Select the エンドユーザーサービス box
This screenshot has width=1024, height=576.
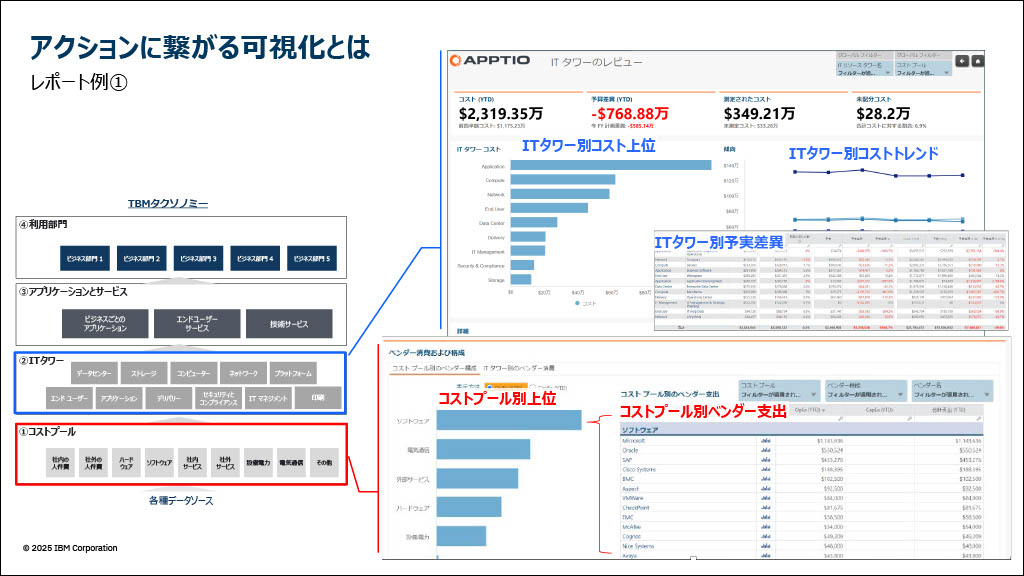tap(197, 324)
